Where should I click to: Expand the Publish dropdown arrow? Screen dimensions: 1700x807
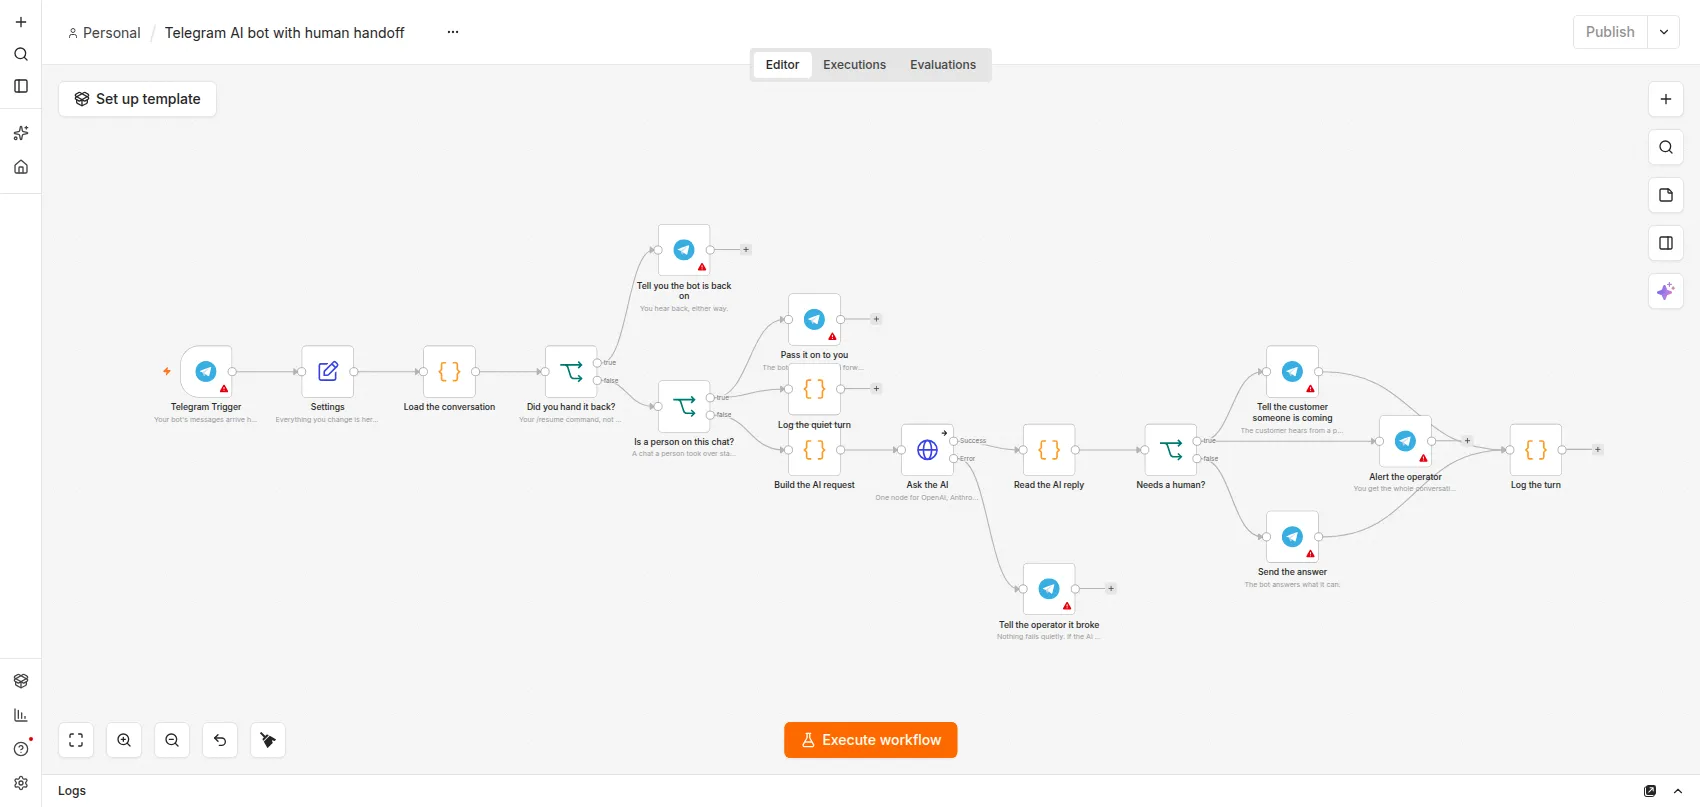coord(1664,32)
